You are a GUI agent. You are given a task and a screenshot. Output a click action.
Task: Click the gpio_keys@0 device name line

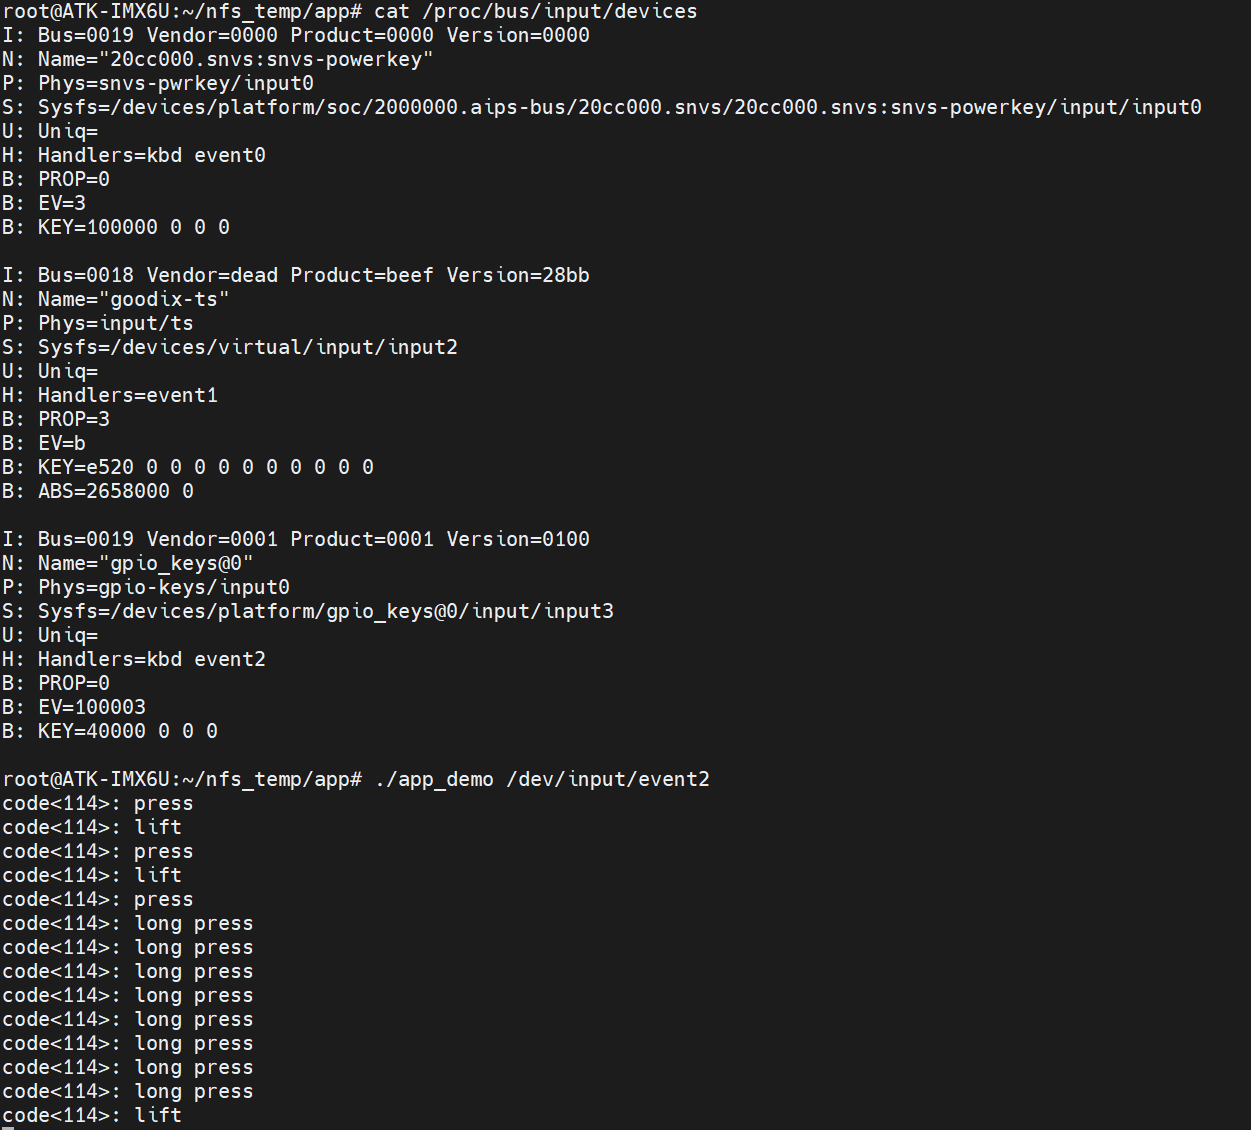point(145,563)
